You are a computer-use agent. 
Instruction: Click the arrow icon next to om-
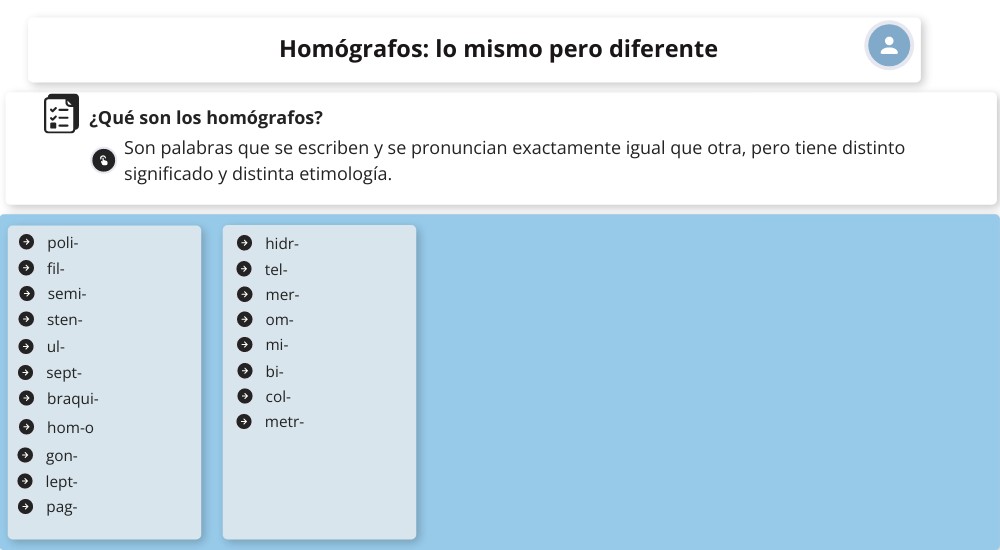(x=244, y=319)
